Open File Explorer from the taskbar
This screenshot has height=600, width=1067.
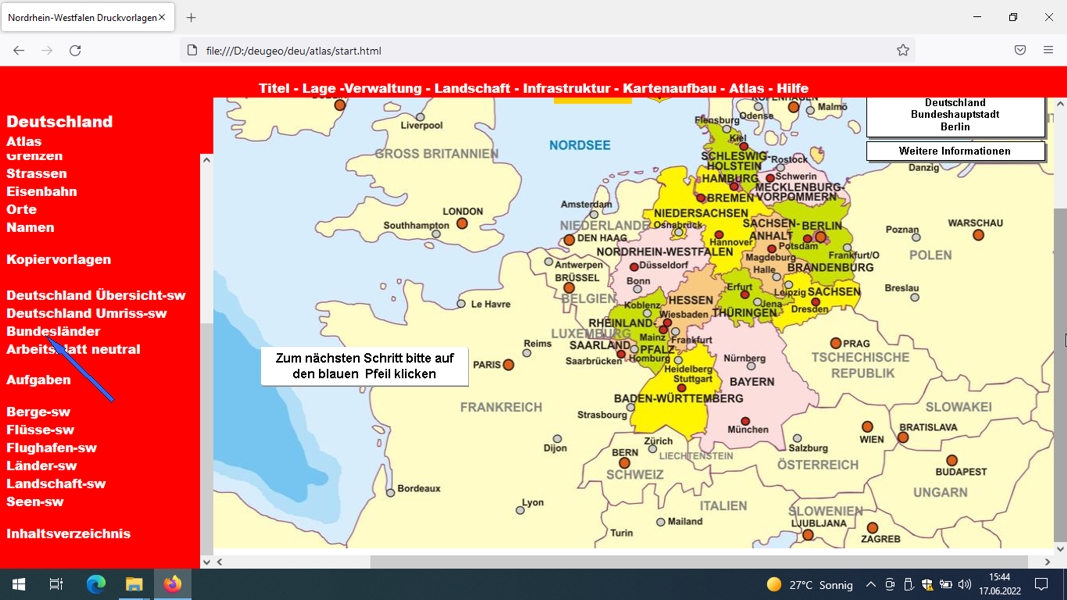[x=134, y=584]
